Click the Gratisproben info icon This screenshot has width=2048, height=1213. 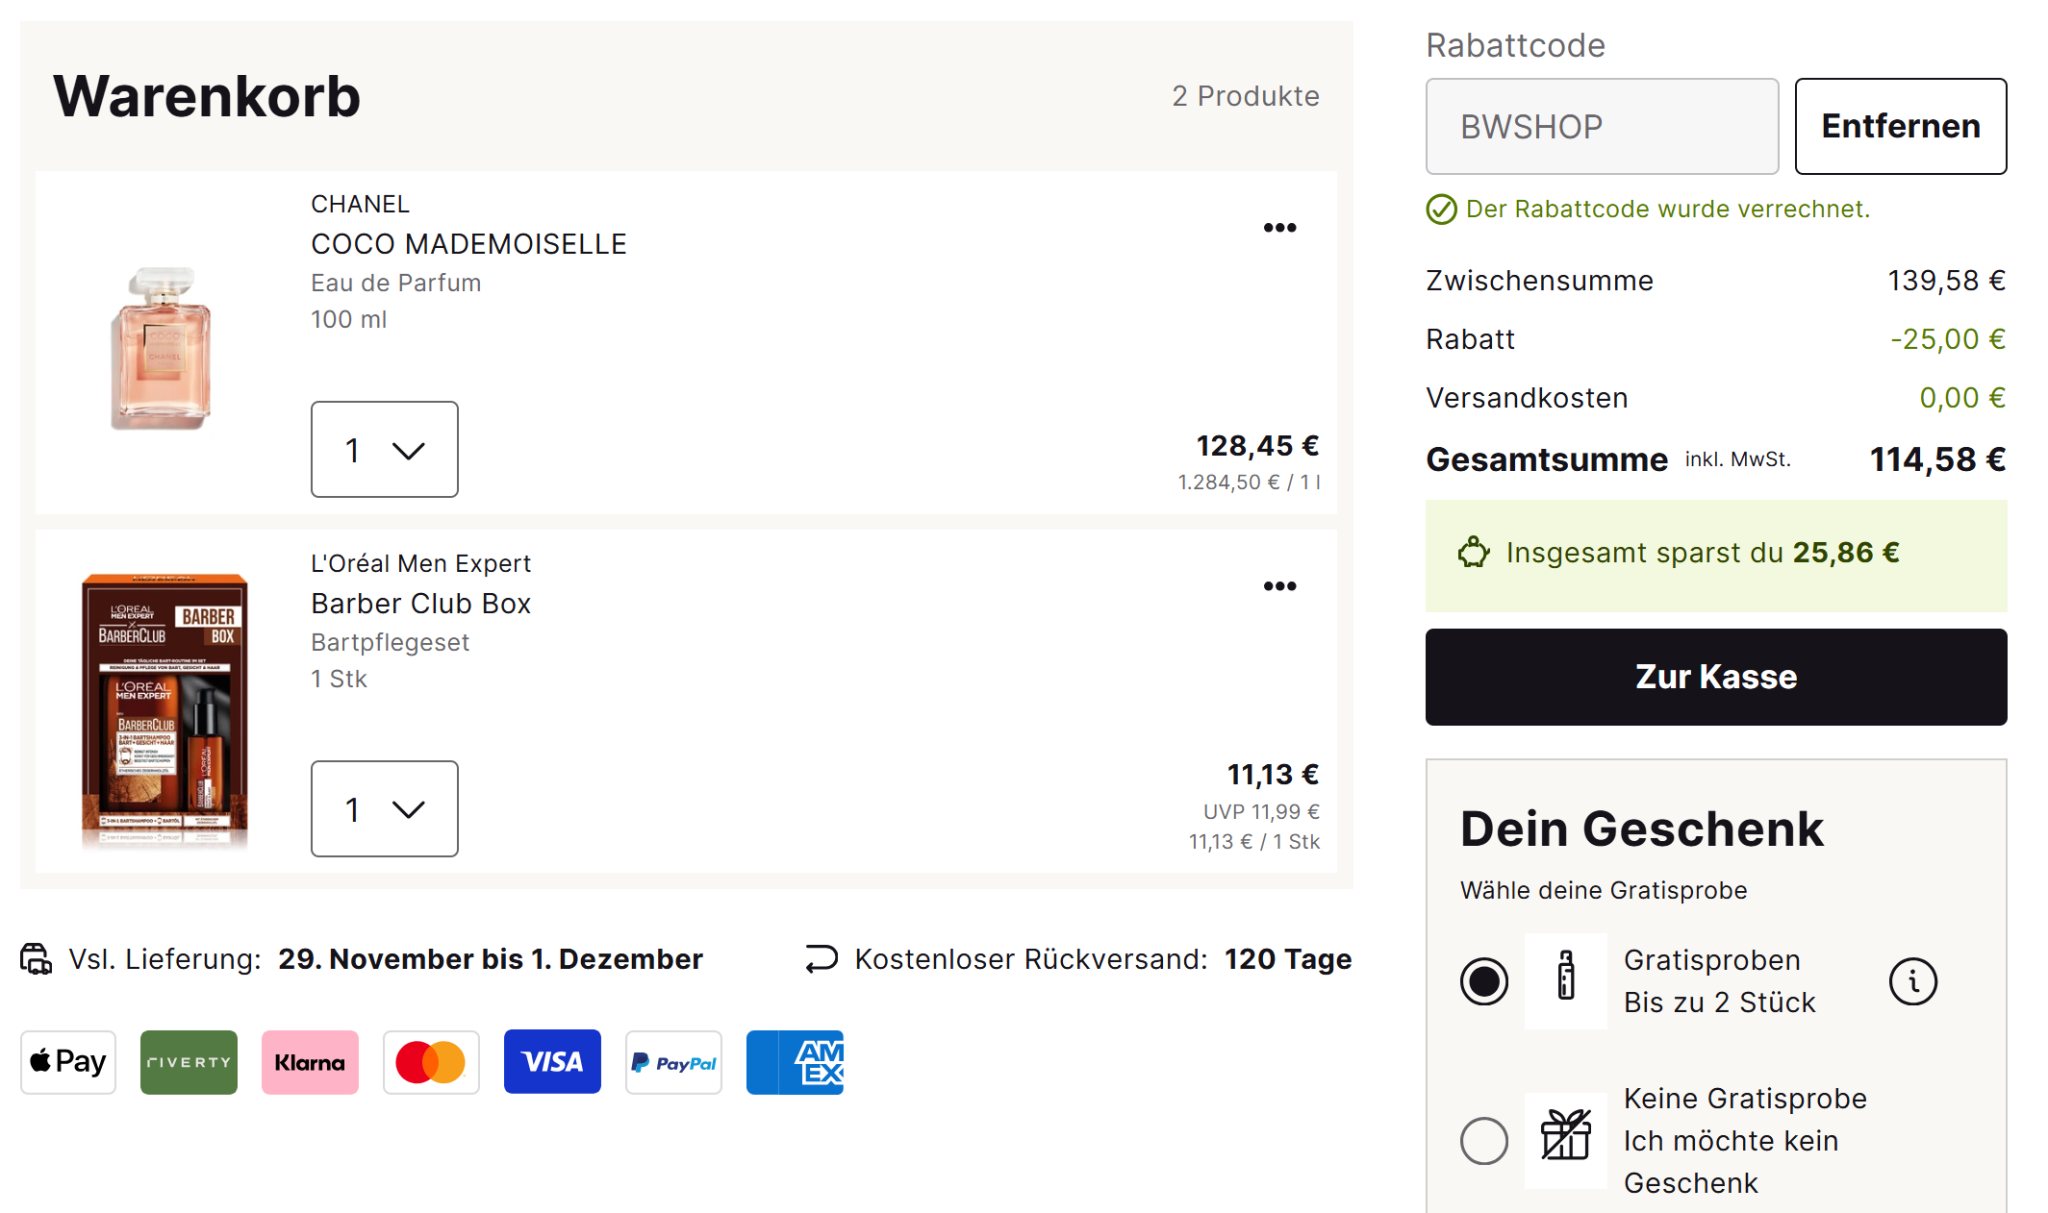1912,981
